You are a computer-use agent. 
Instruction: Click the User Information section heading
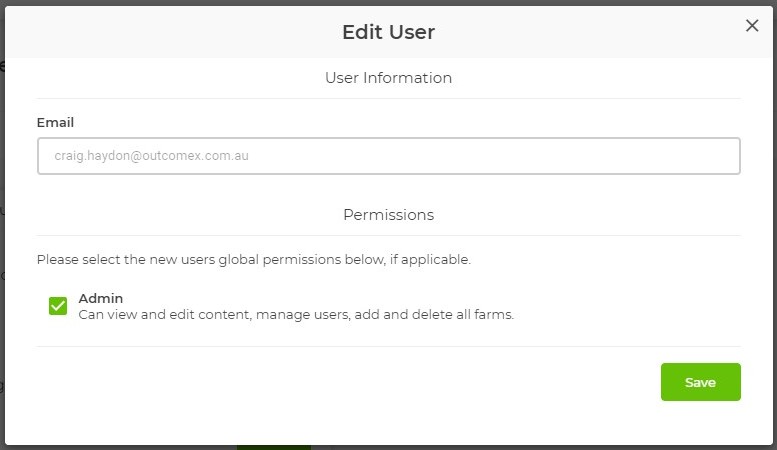[388, 78]
